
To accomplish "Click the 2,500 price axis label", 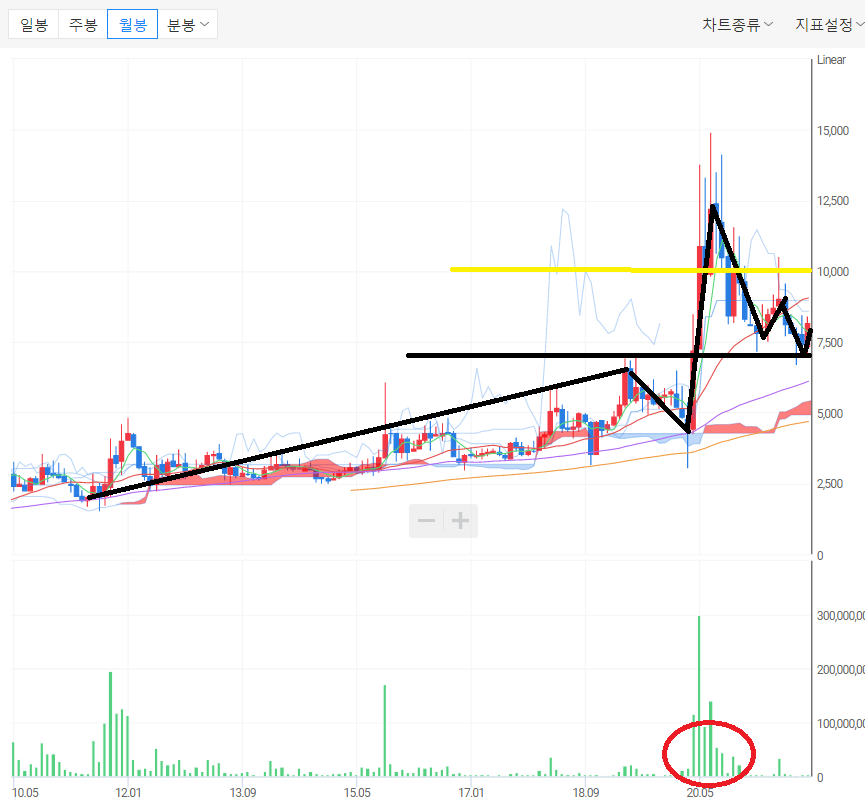I will (x=830, y=484).
